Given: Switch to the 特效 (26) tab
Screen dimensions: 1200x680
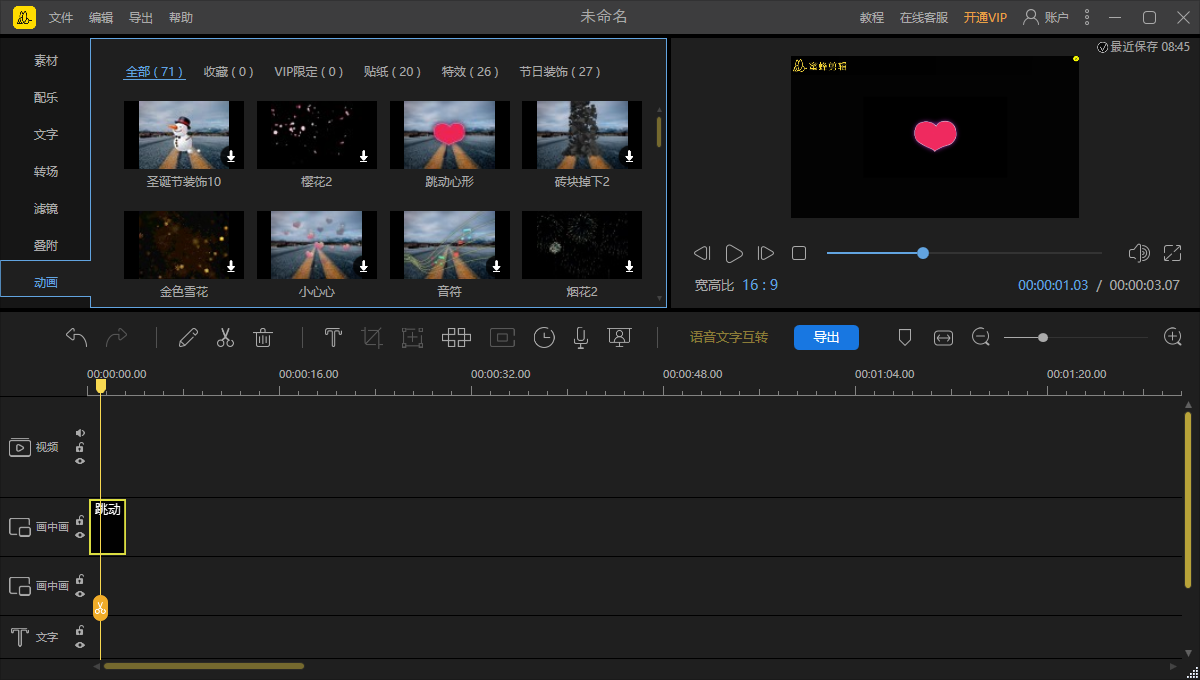Looking at the screenshot, I should (470, 72).
